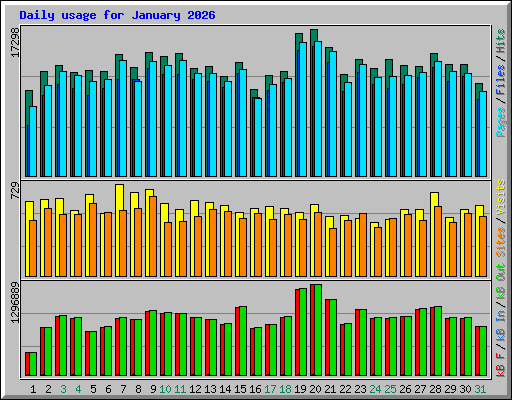This screenshot has width=512, height=400.
Task: Click day 2 on the x-axis
Action: (x=48, y=389)
